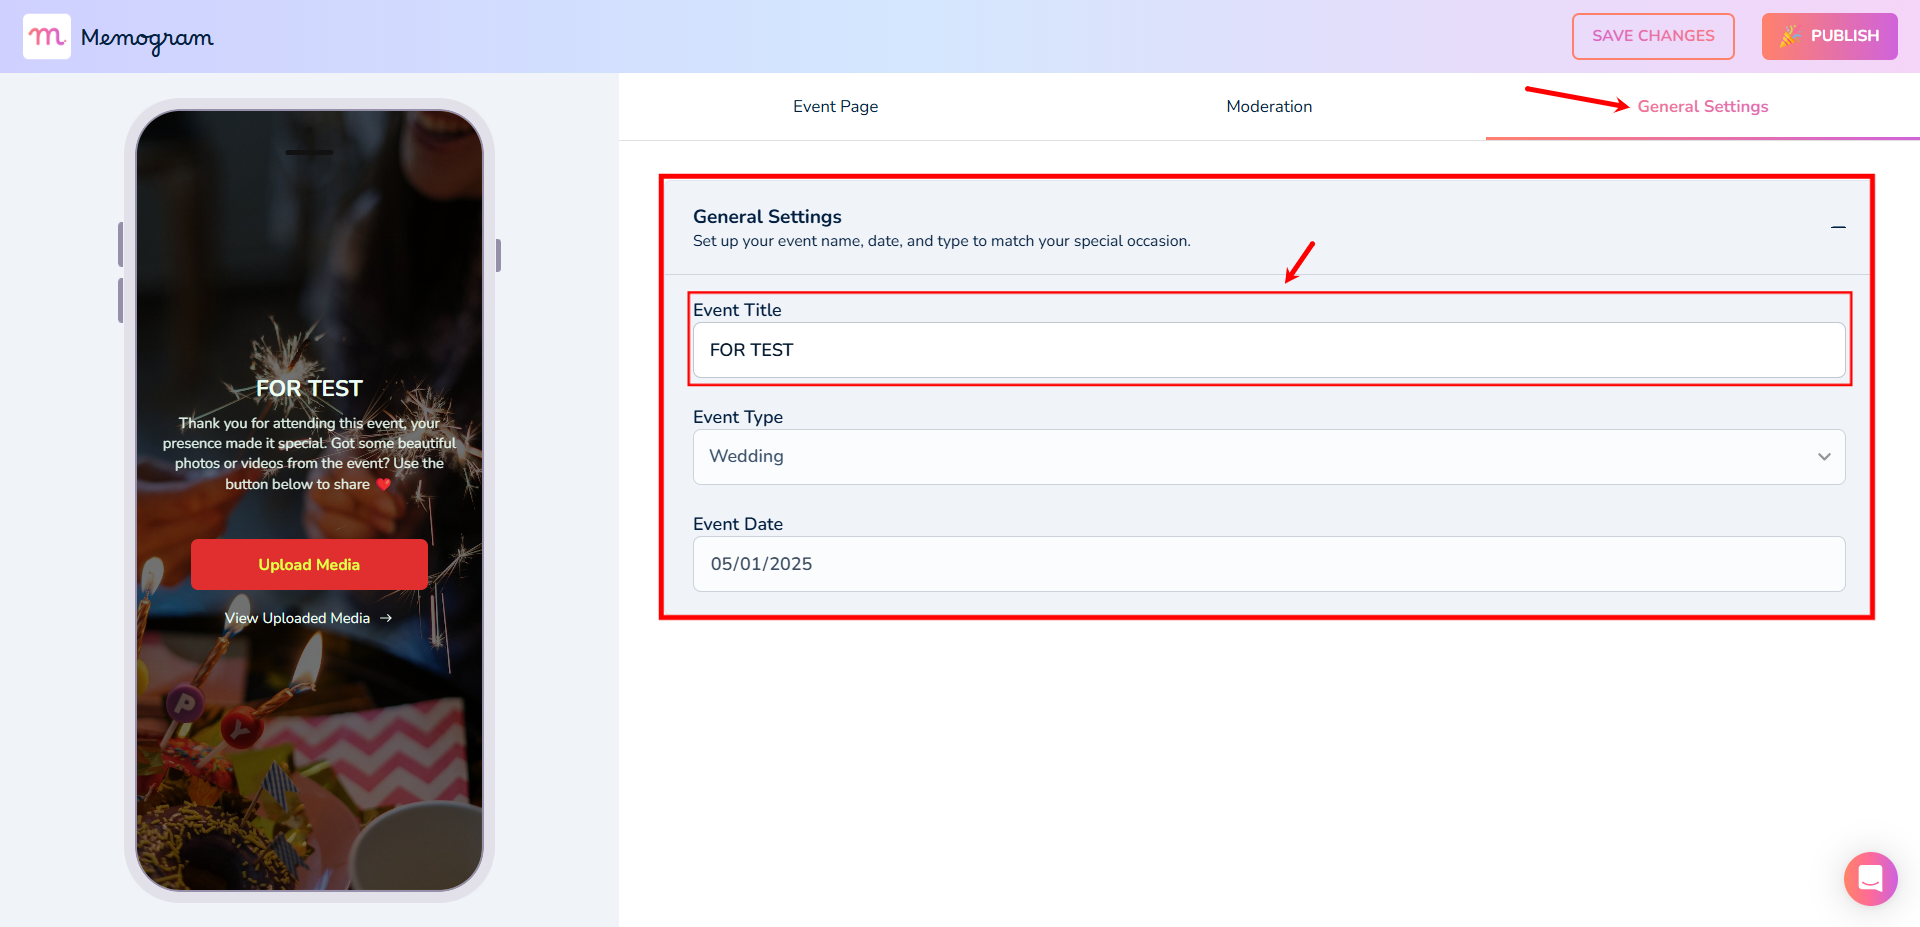Switch to the Moderation tab
The width and height of the screenshot is (1920, 927).
click(1269, 107)
